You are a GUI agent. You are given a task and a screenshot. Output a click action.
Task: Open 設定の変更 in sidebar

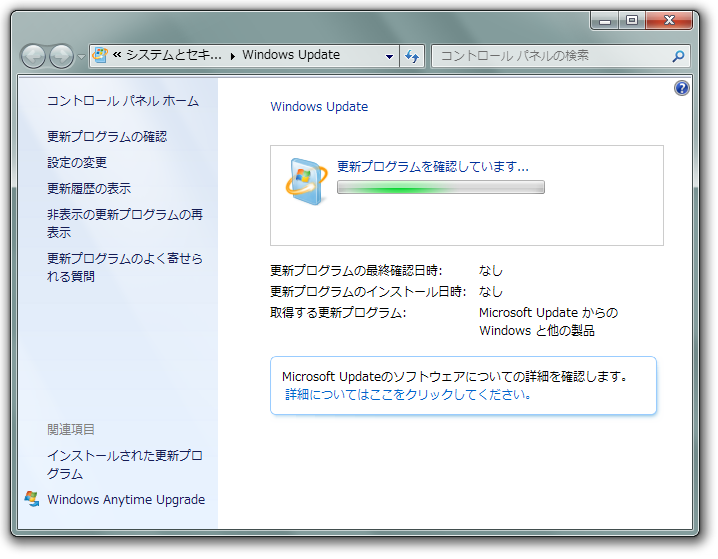coord(77,163)
